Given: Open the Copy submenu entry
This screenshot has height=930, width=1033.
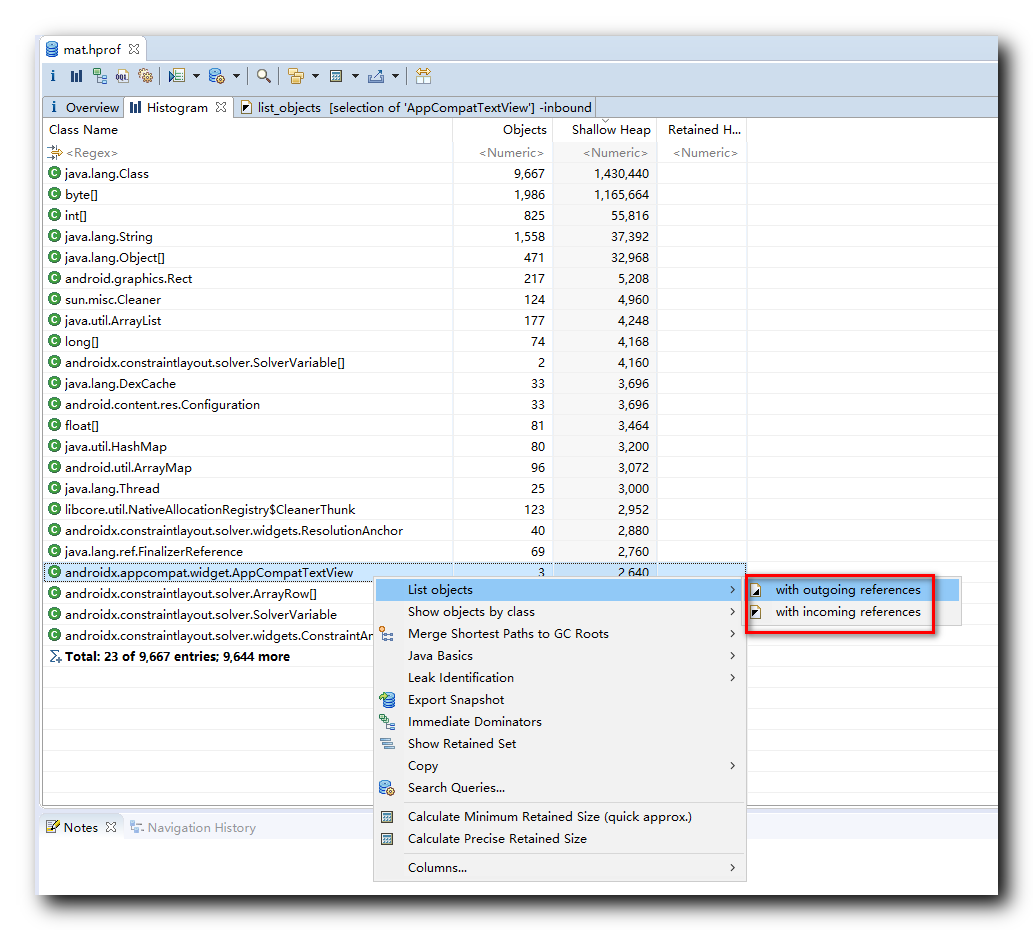Looking at the screenshot, I should (560, 765).
